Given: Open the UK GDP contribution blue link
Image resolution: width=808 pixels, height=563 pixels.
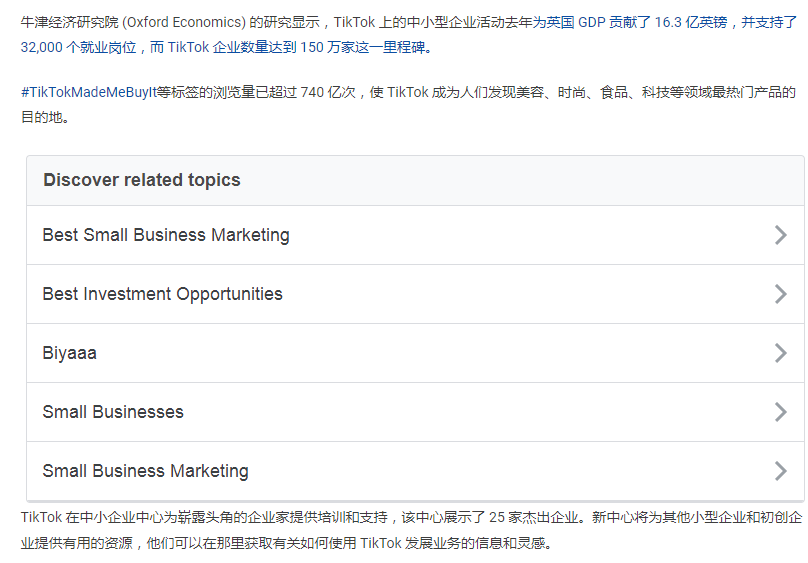Looking at the screenshot, I should [665, 22].
